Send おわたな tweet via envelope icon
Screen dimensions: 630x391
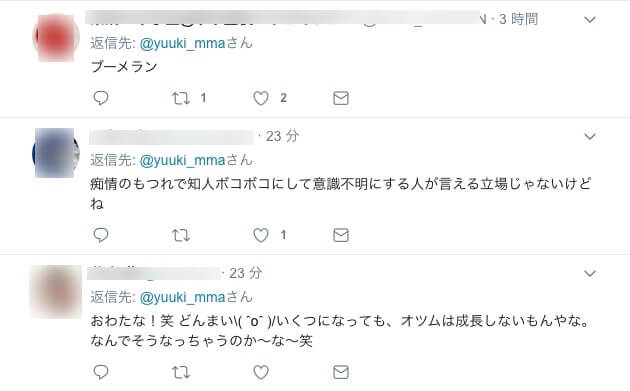click(341, 372)
